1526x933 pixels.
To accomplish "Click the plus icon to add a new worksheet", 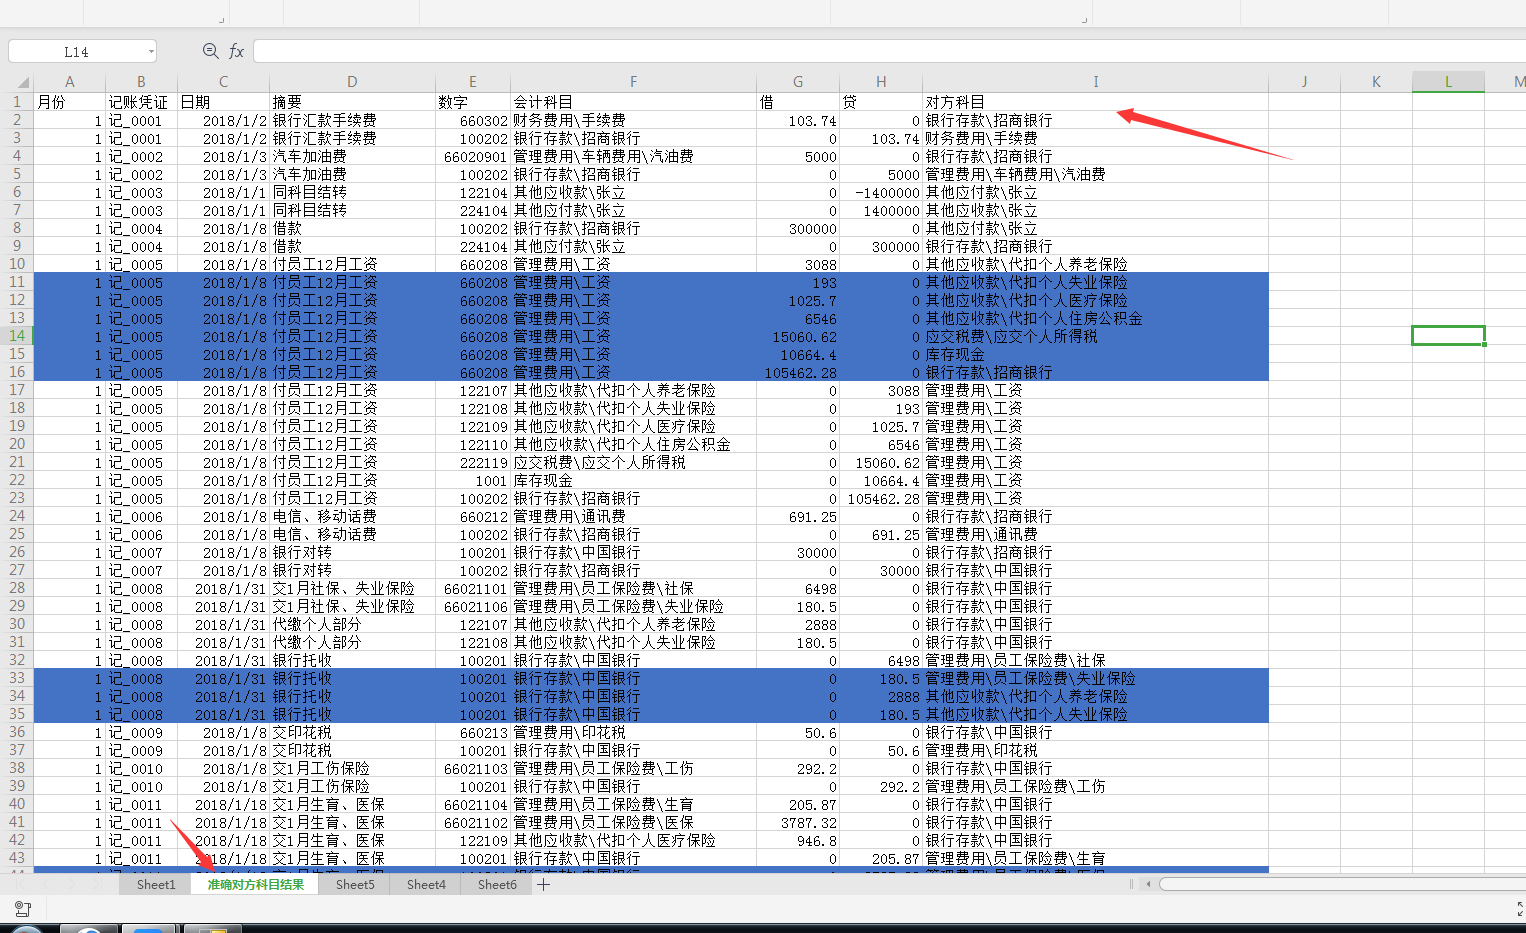I will click(543, 884).
